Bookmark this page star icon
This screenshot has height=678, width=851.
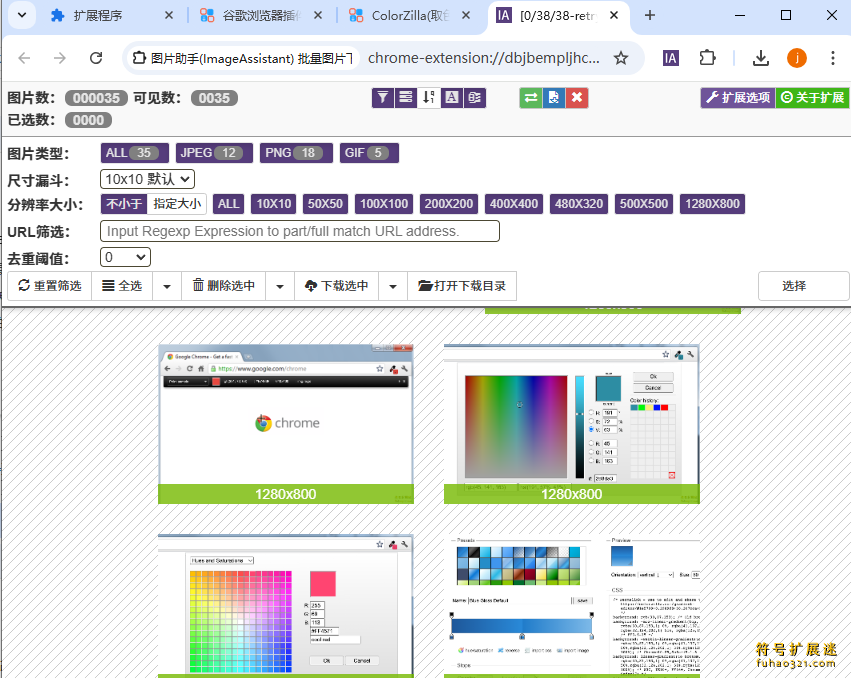[621, 58]
